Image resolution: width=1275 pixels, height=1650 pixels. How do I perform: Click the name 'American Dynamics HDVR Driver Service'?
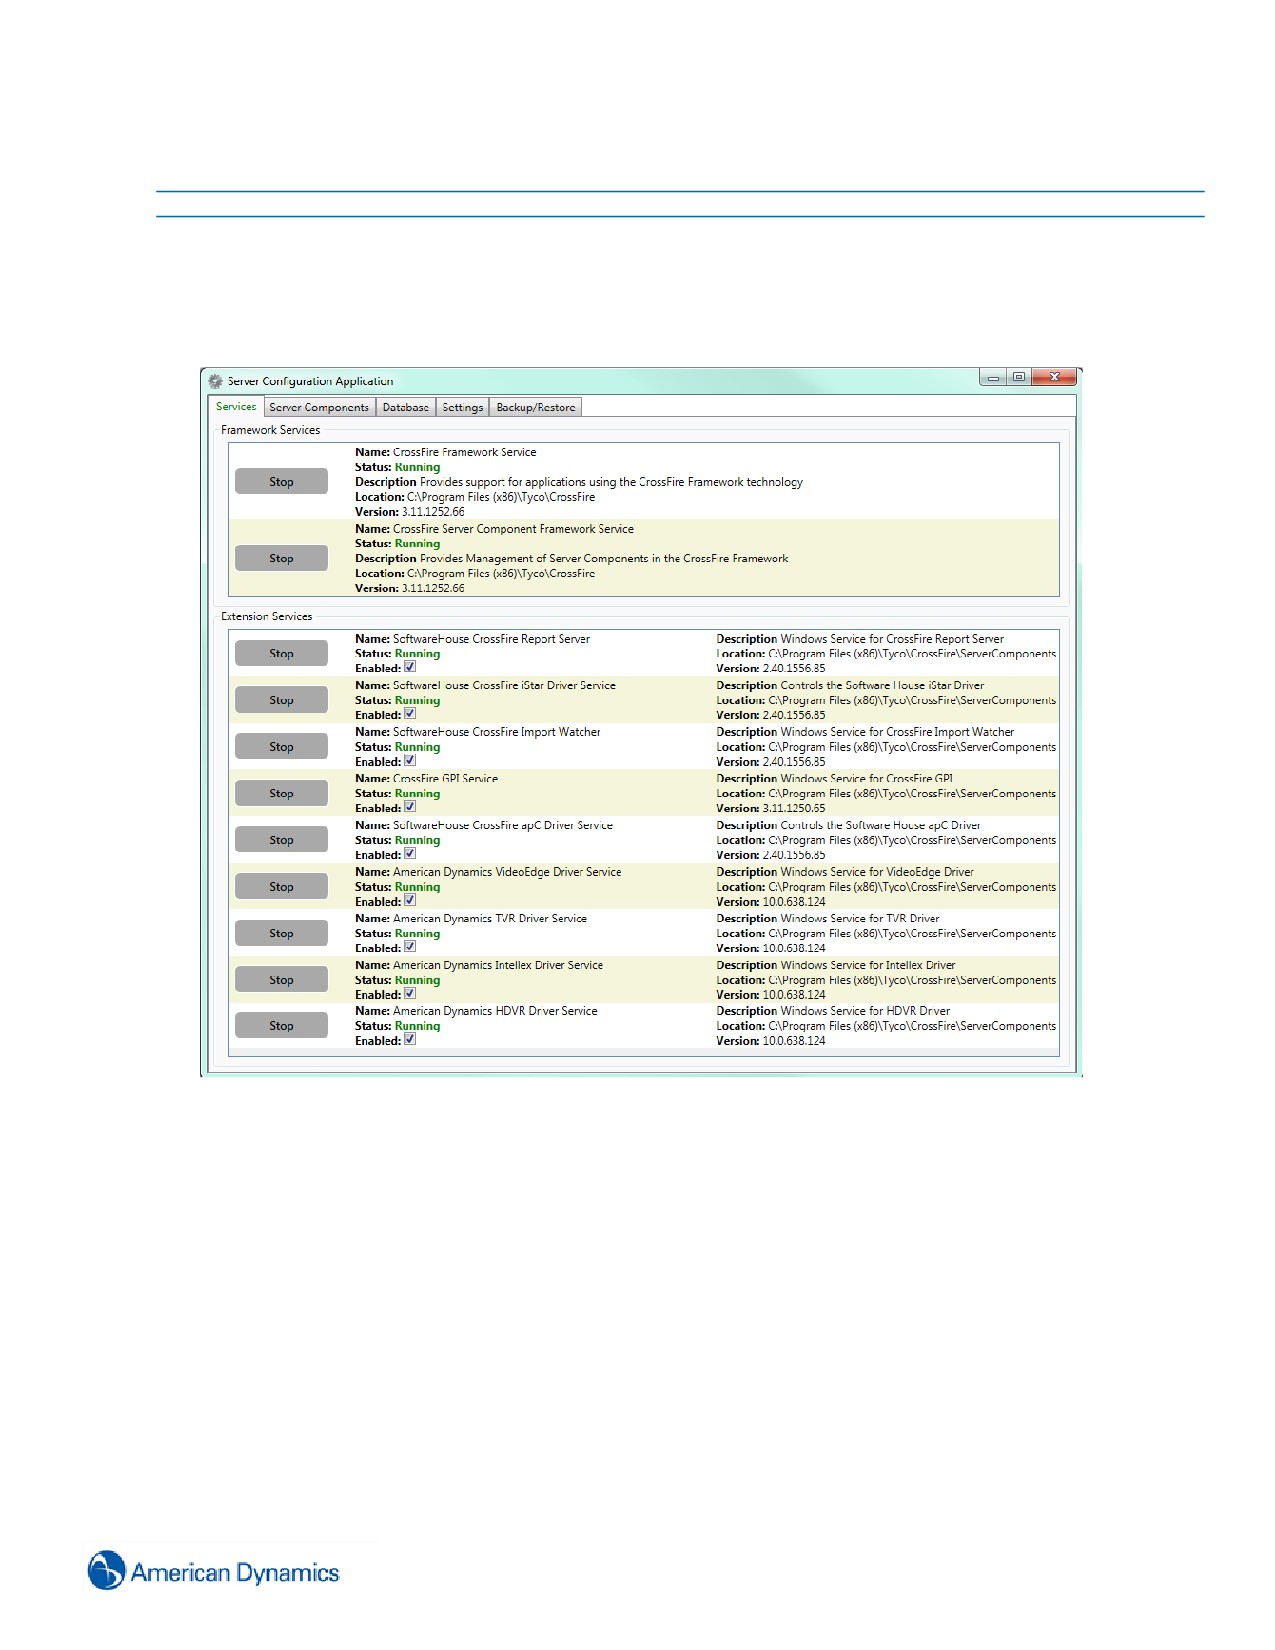(495, 1011)
